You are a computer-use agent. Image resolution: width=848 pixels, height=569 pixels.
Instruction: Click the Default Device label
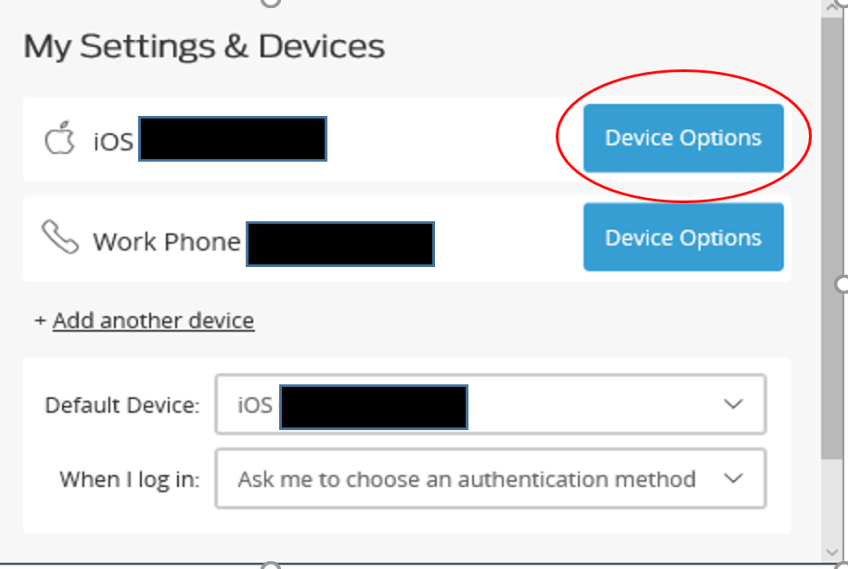coord(122,405)
